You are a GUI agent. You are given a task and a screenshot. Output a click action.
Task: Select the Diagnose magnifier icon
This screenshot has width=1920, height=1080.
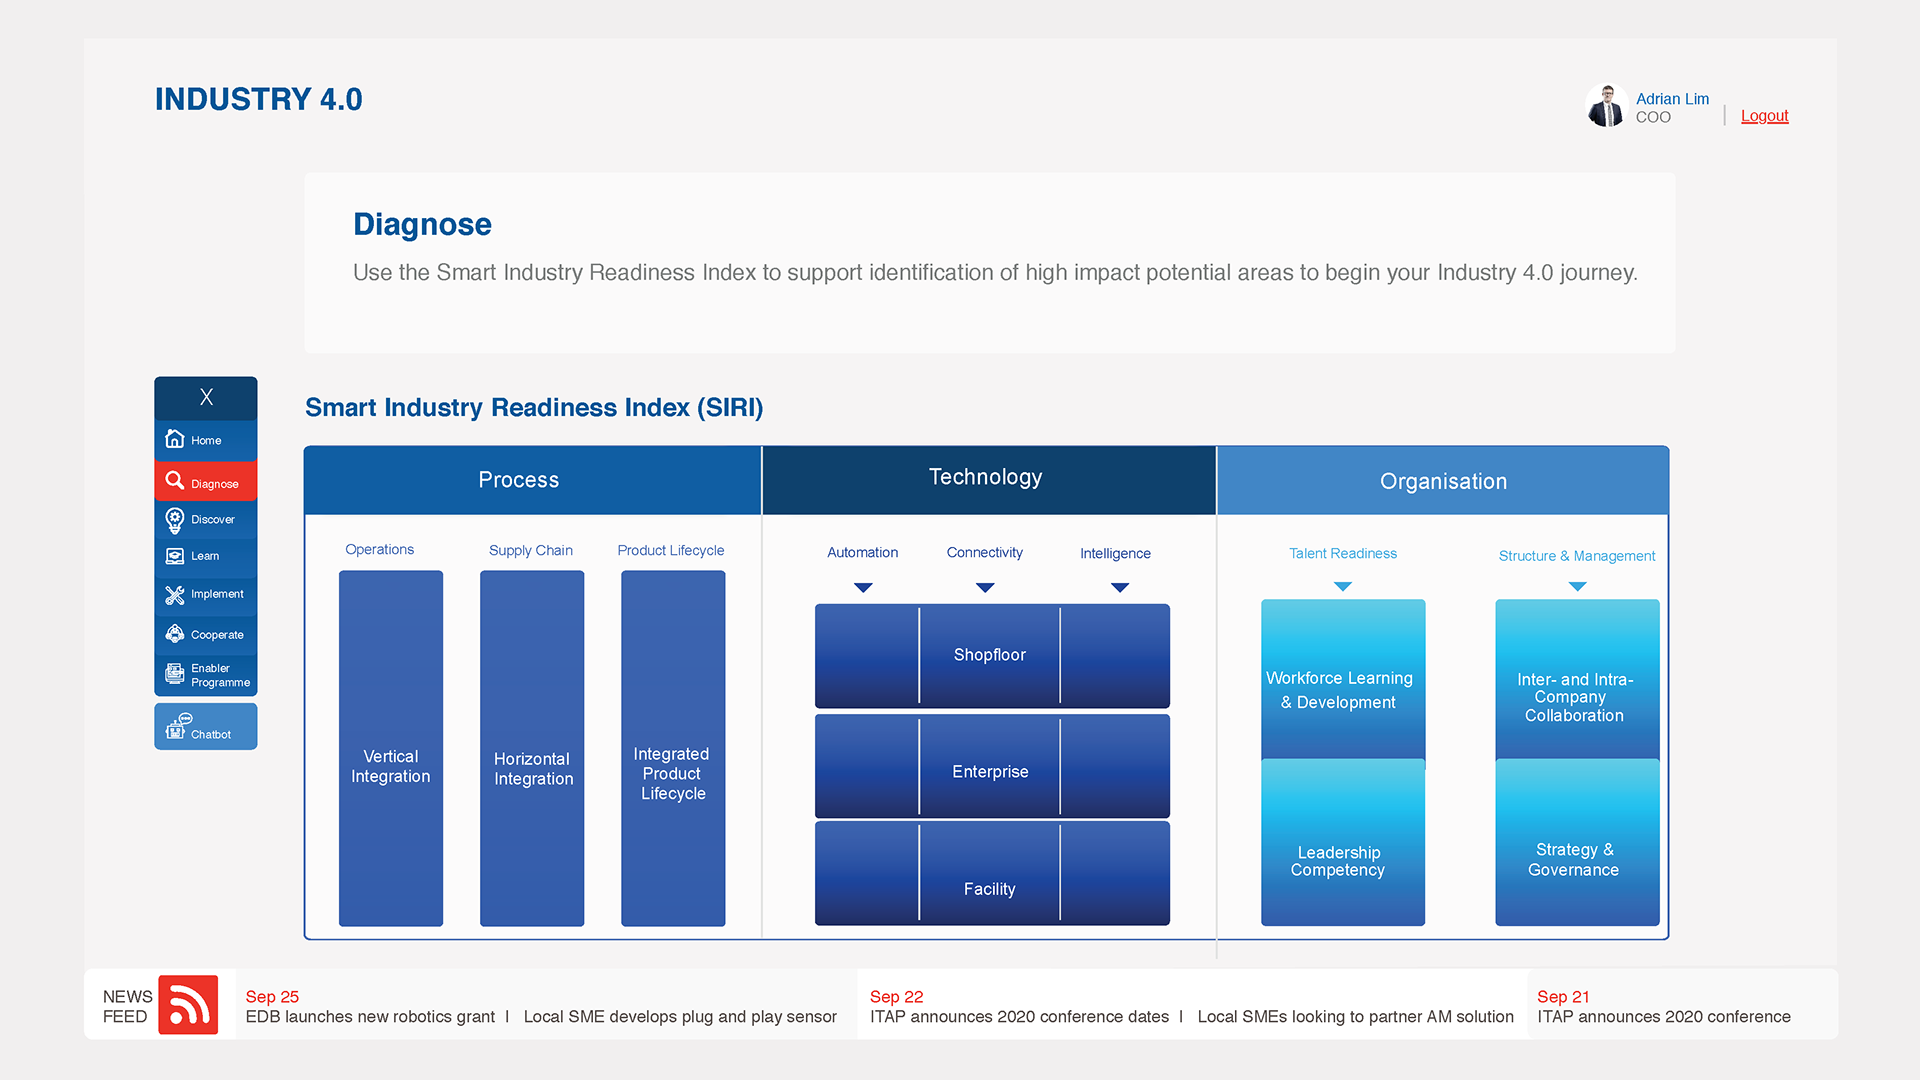coord(175,482)
